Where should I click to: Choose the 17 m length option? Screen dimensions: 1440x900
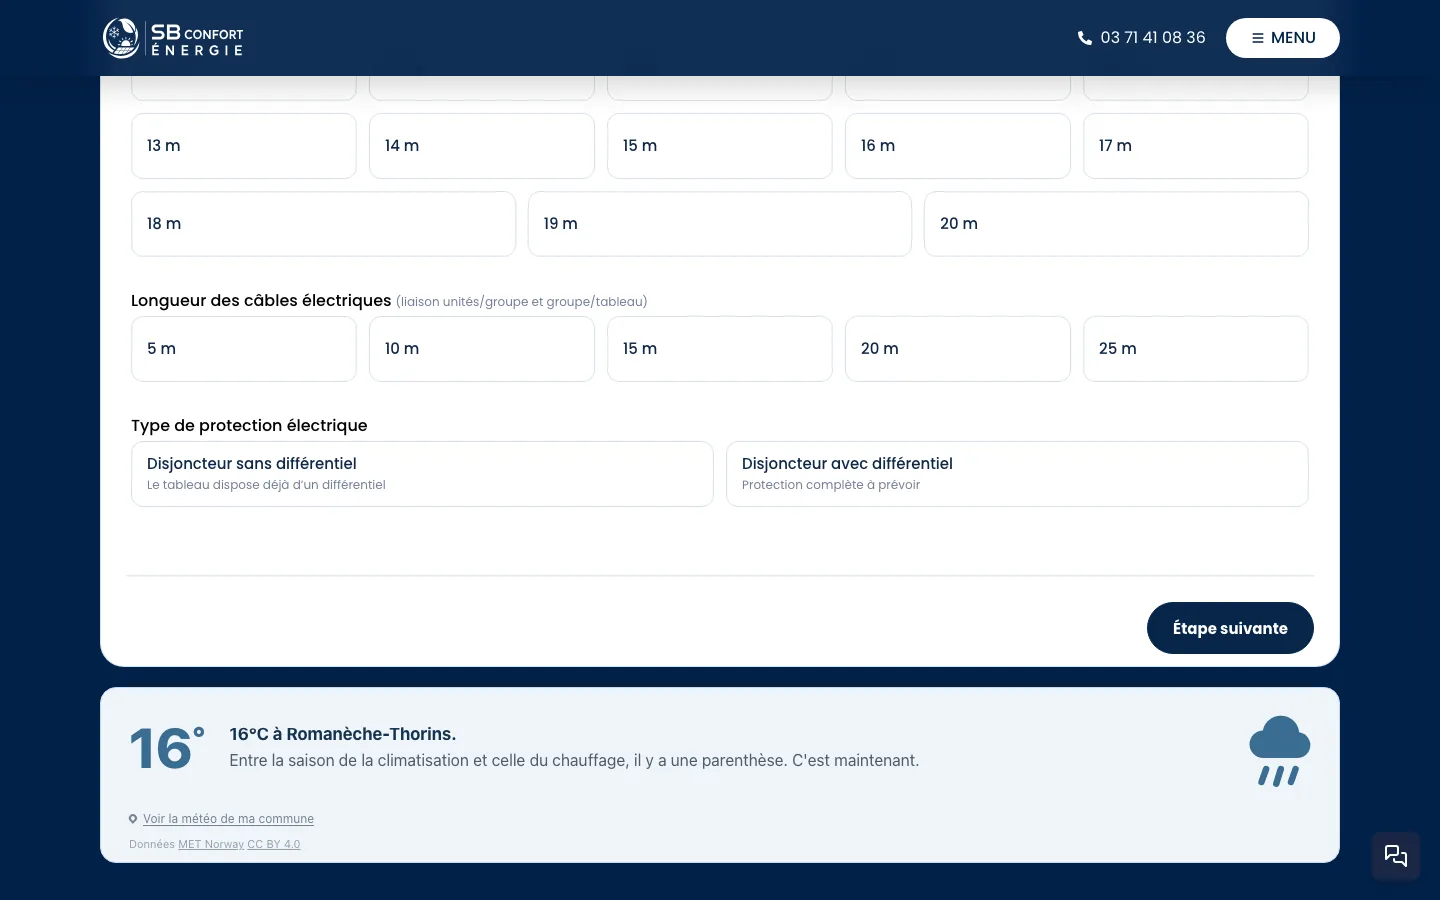[x=1196, y=146]
